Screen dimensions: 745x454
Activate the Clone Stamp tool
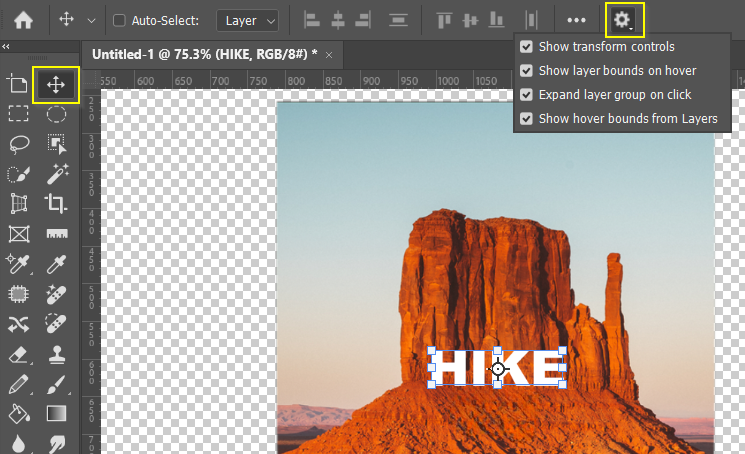[x=56, y=354]
